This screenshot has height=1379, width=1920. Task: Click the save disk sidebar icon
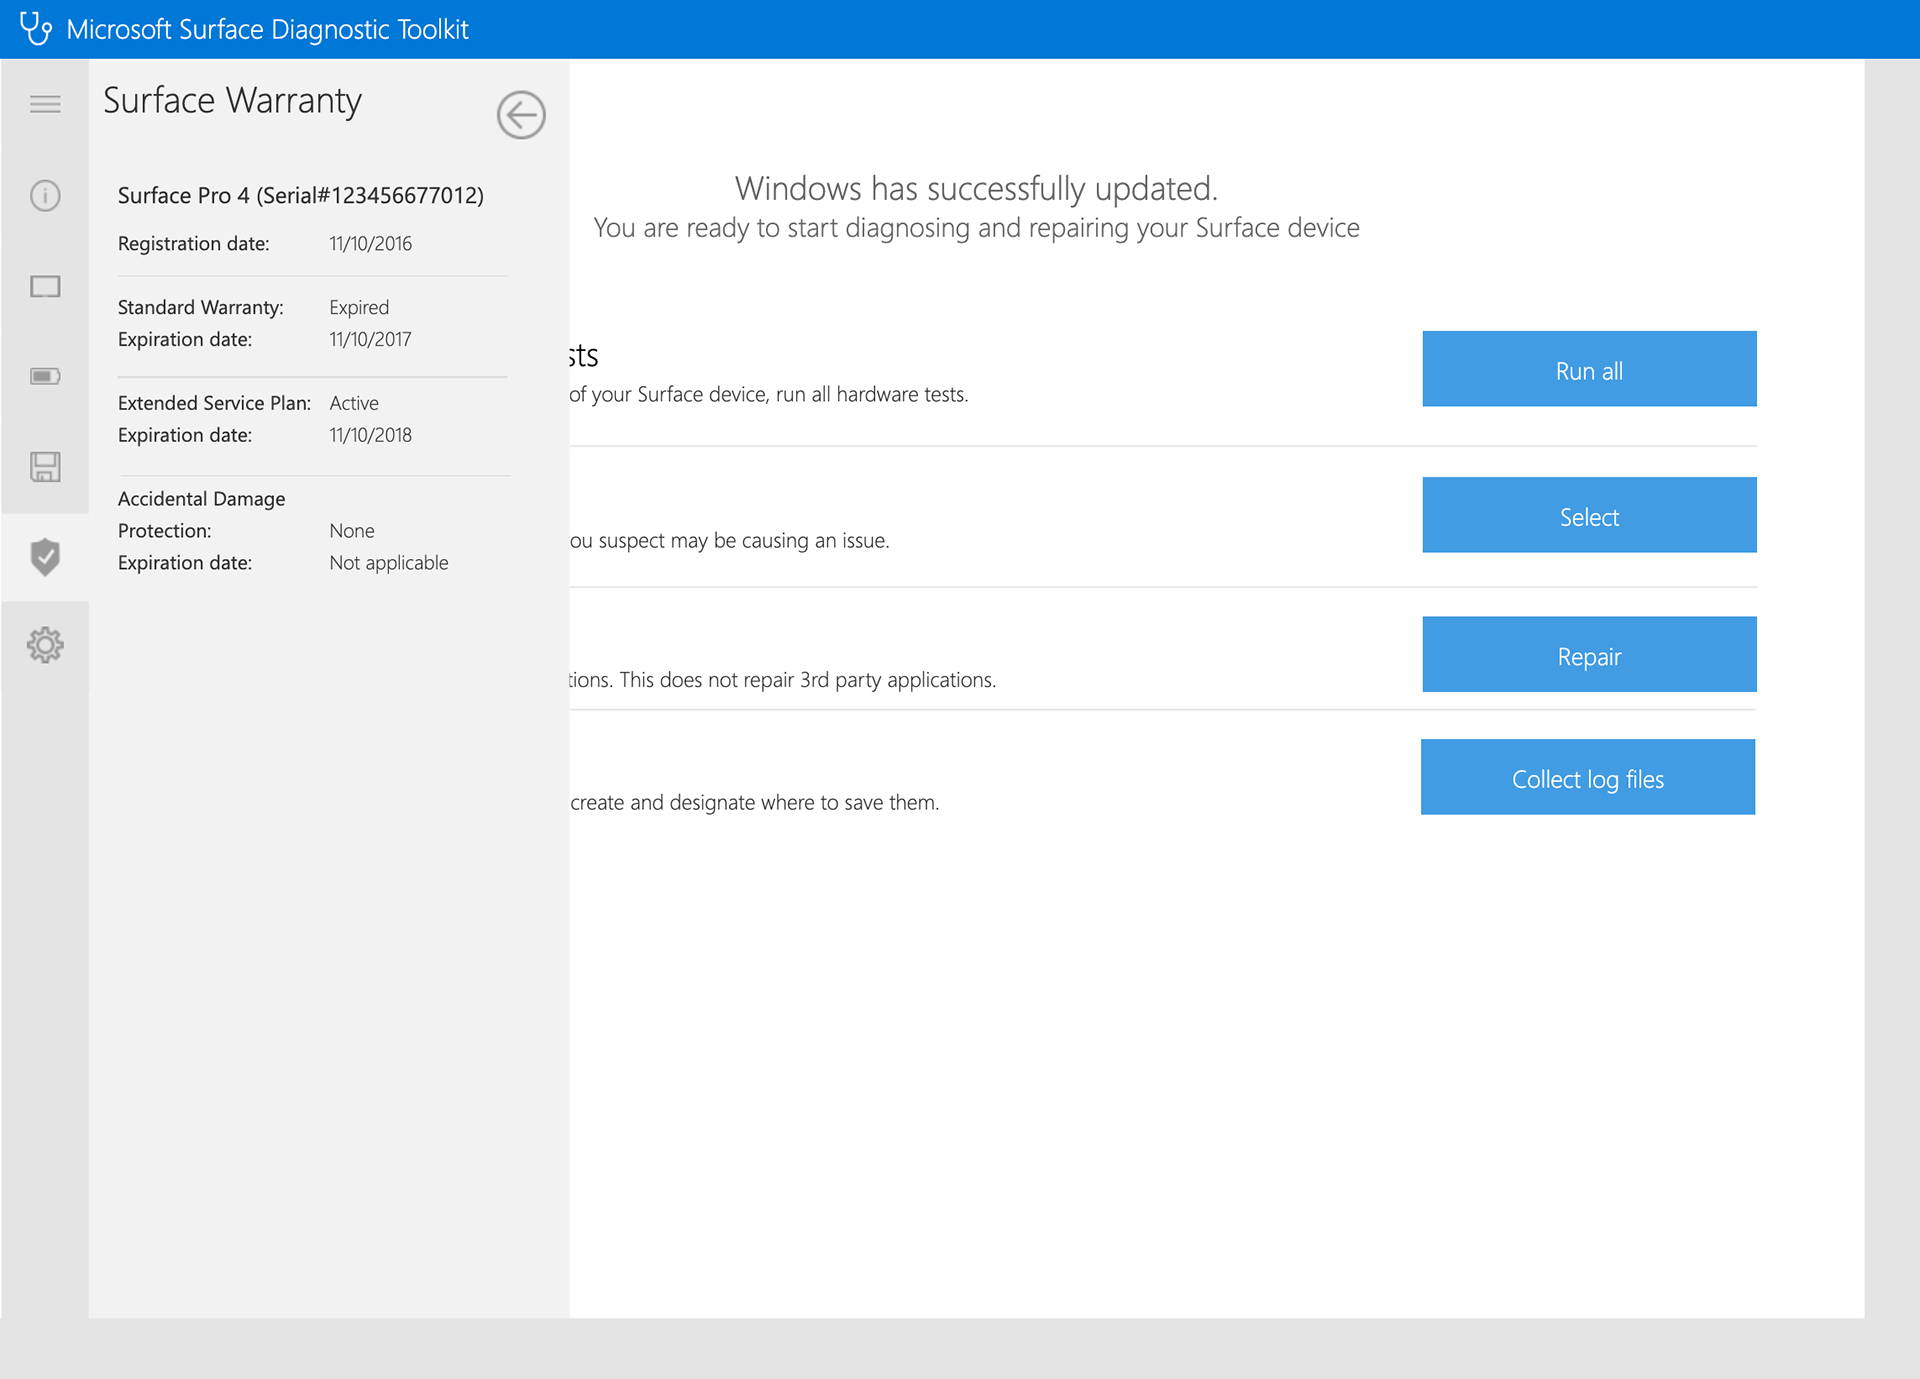click(45, 467)
